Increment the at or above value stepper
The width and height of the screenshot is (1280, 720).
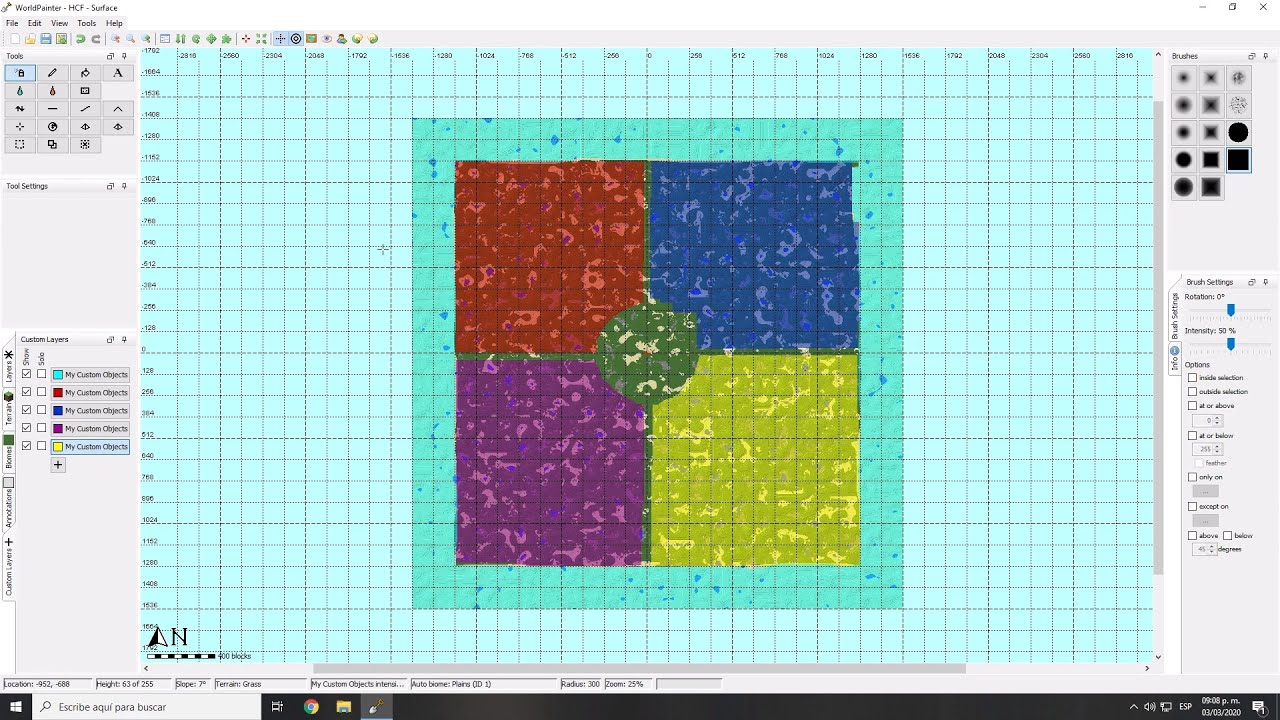[1217, 418]
